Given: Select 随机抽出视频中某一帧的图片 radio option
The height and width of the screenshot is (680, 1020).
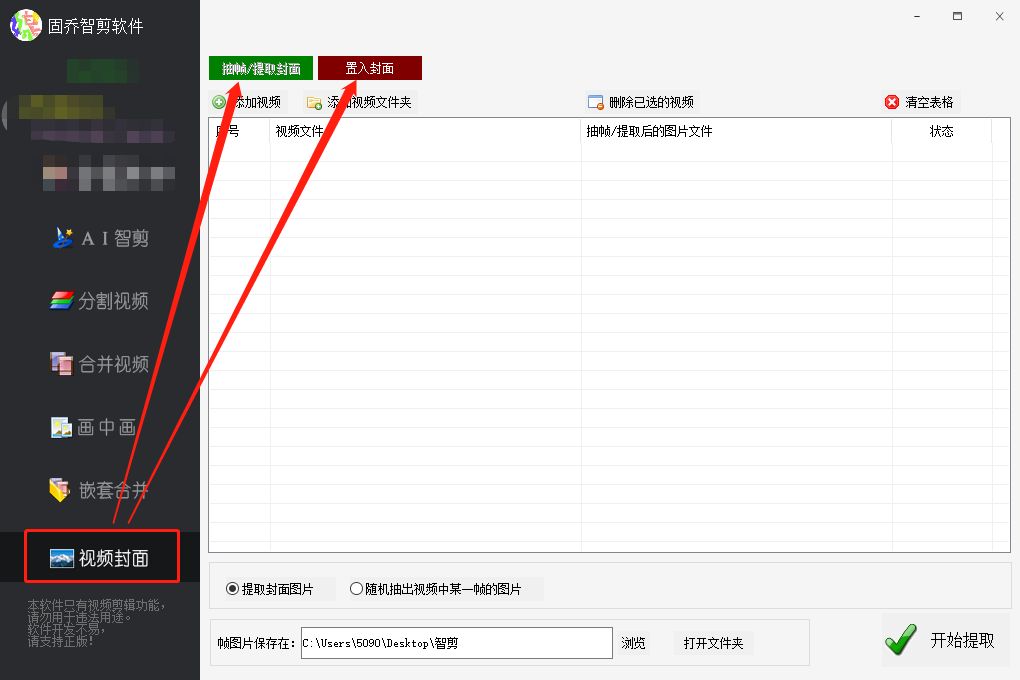Looking at the screenshot, I should tap(435, 589).
